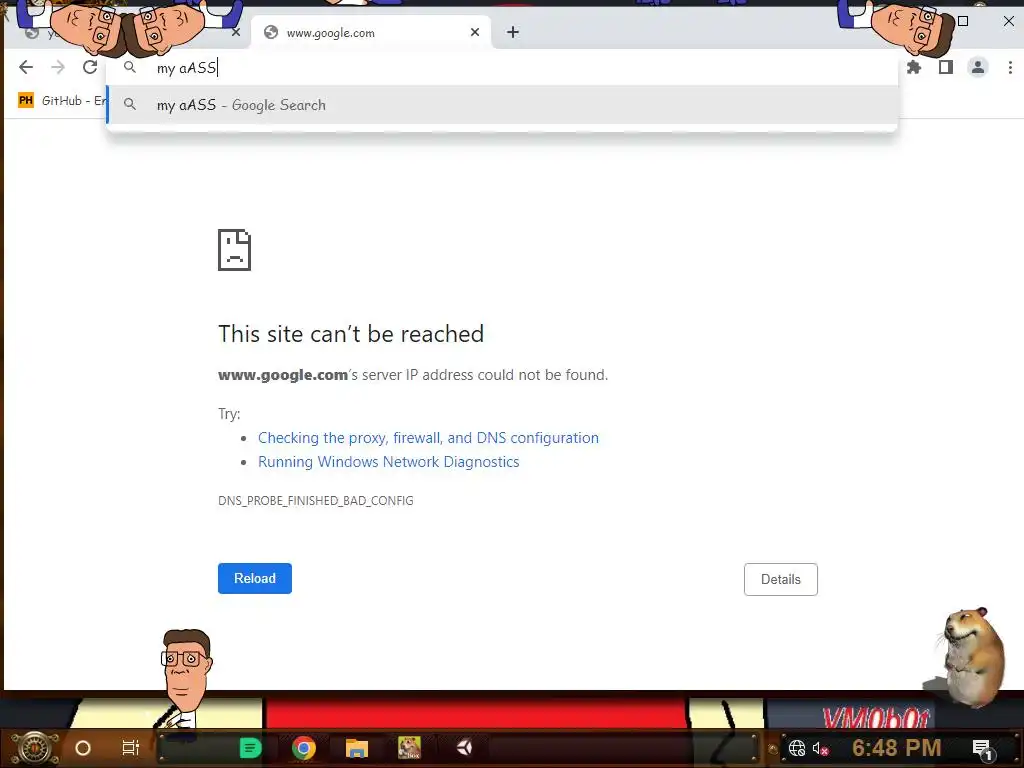1024x768 pixels.
Task: Open the GitHub bookmark with PH icon
Action: (x=61, y=101)
